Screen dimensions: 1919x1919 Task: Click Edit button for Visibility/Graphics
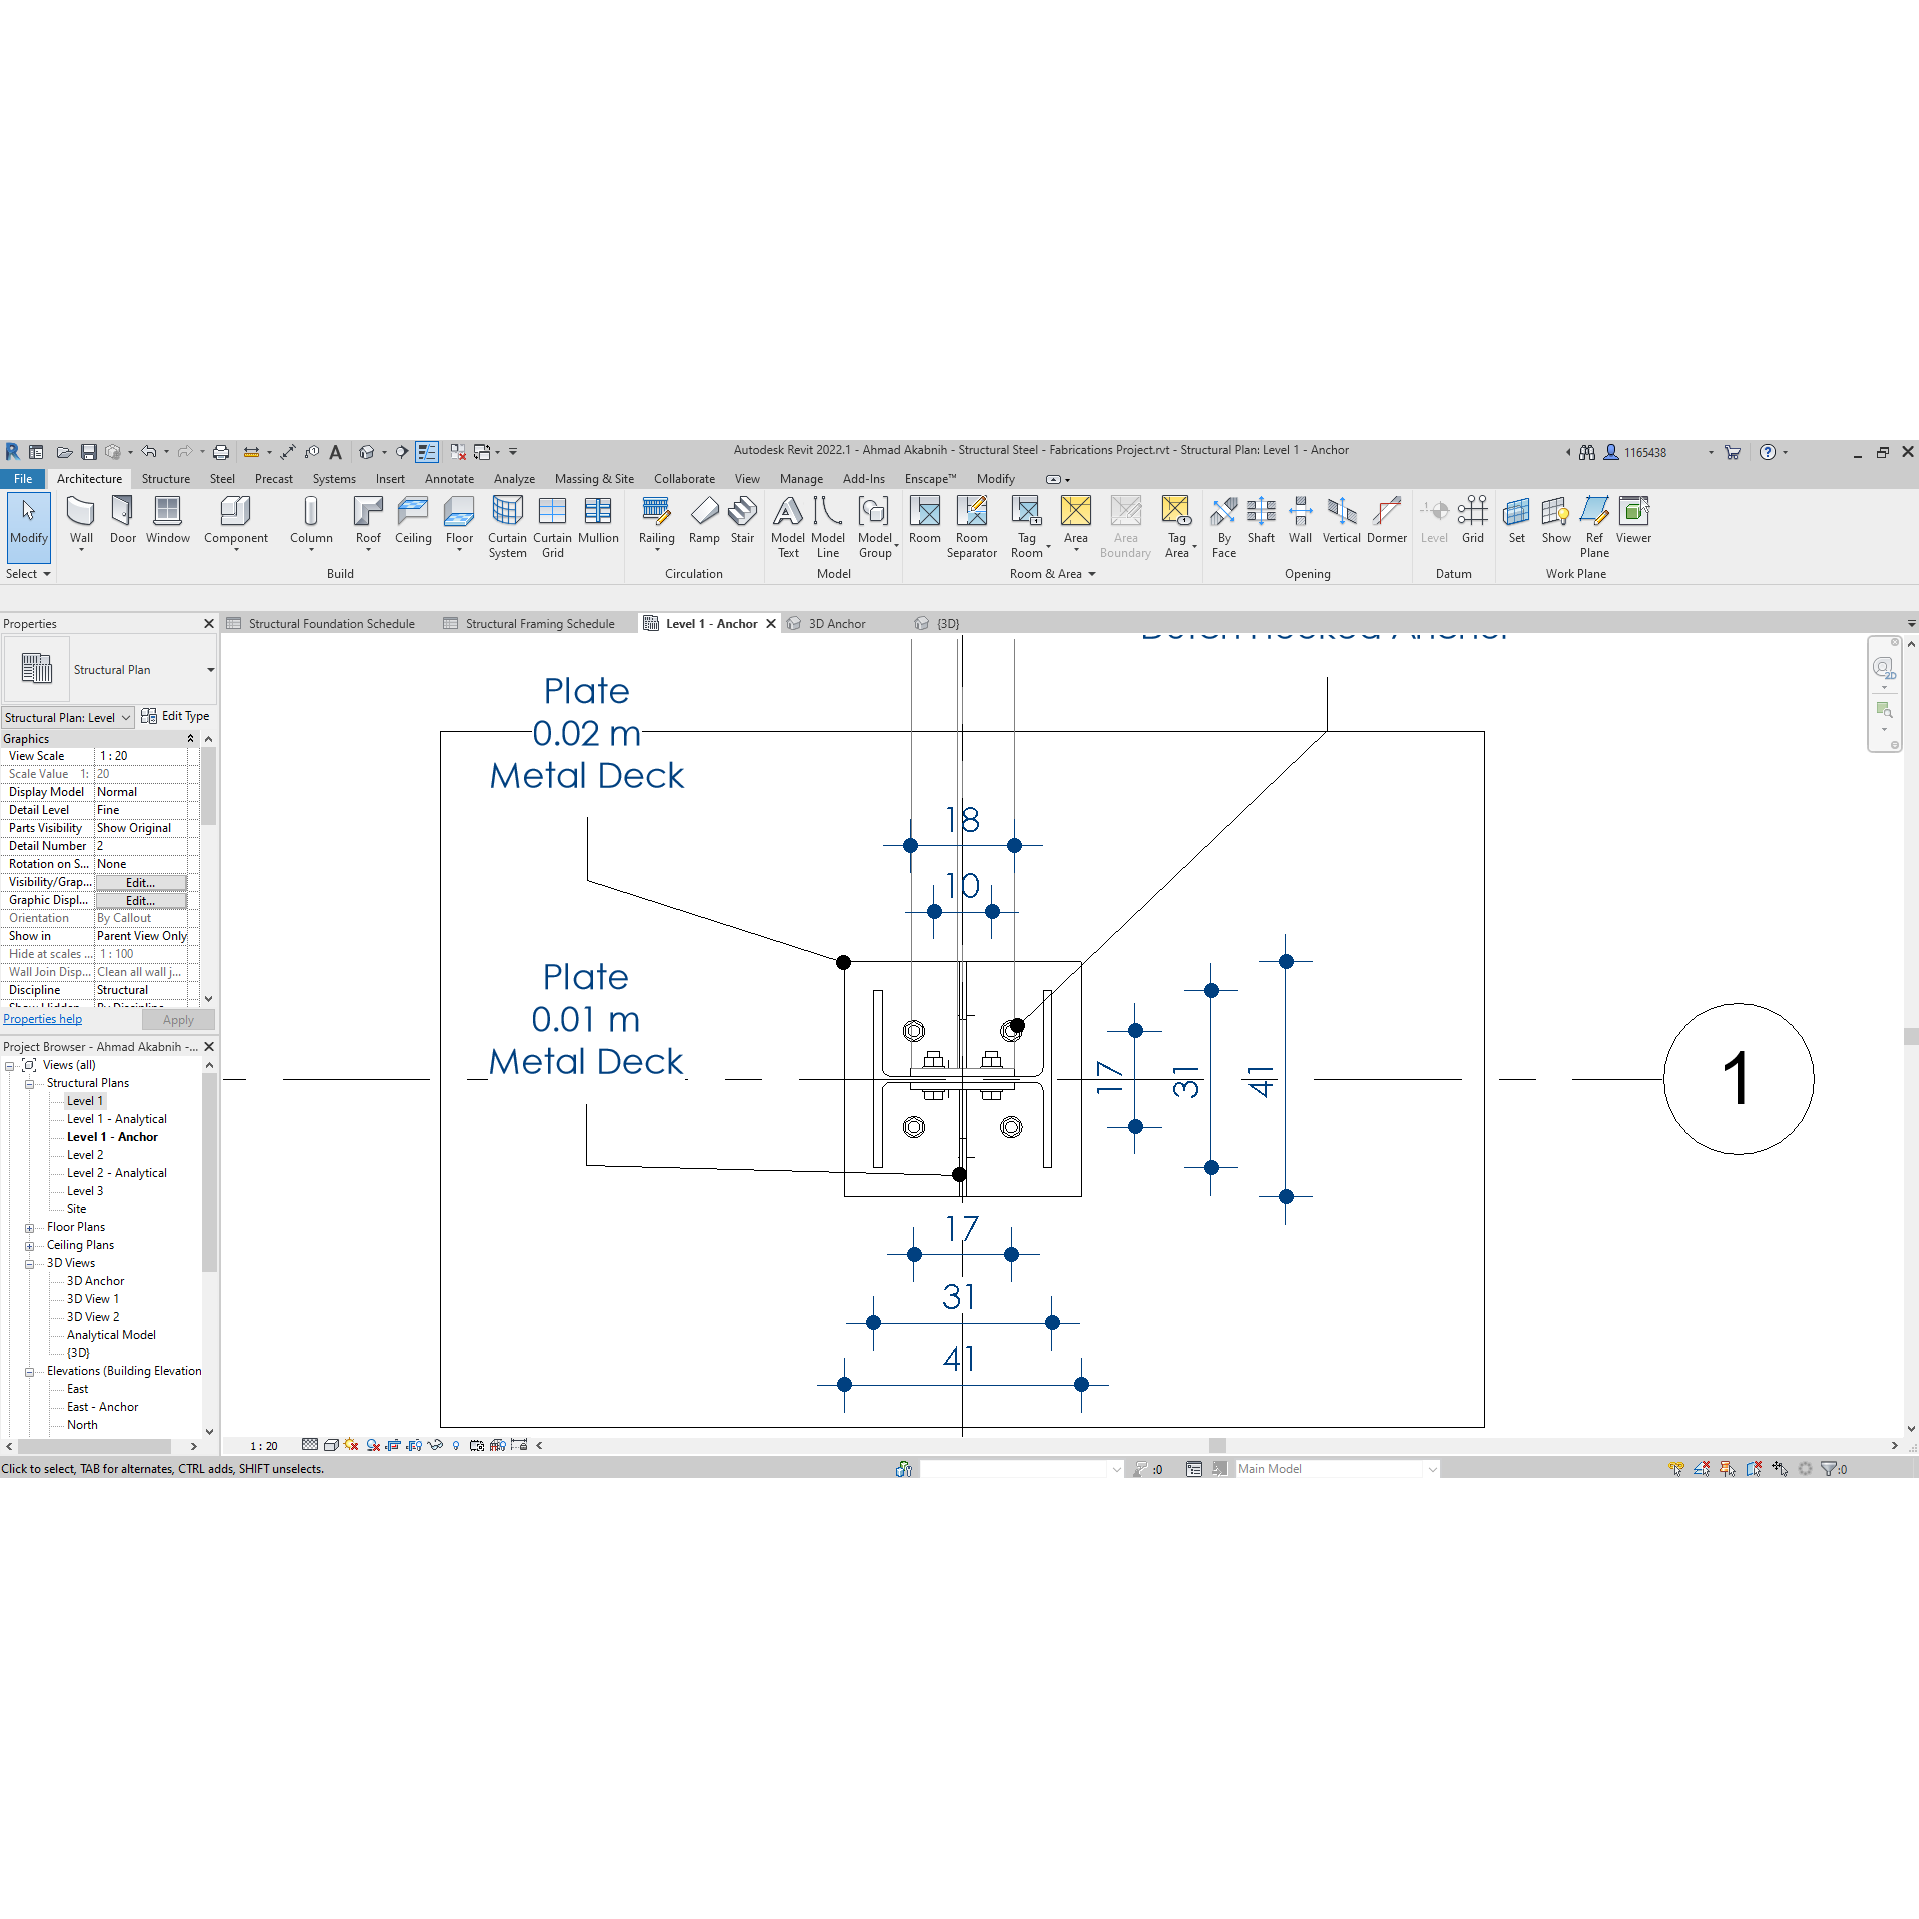coord(141,883)
